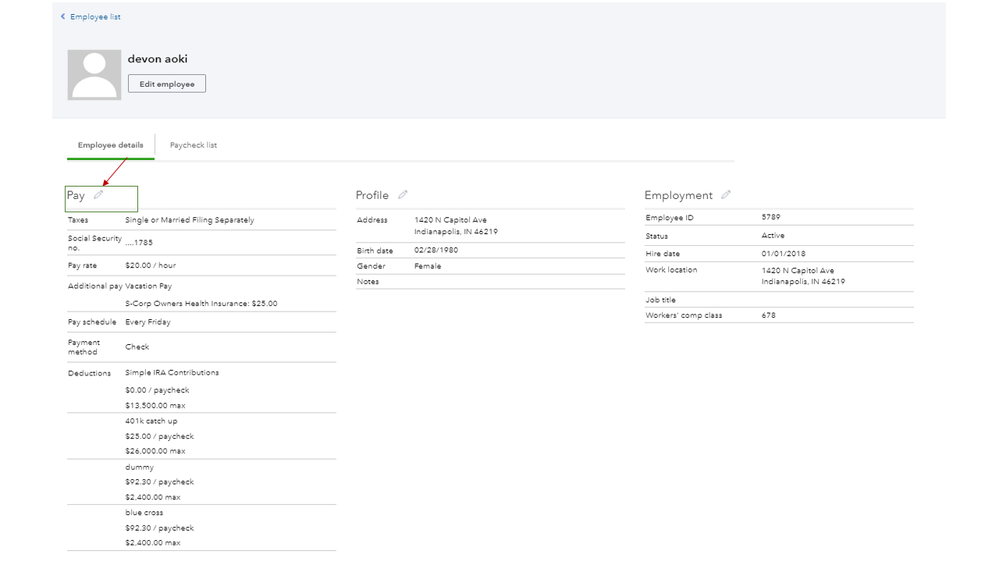Click the 'Check' payment method value
999x562 pixels.
tap(137, 347)
